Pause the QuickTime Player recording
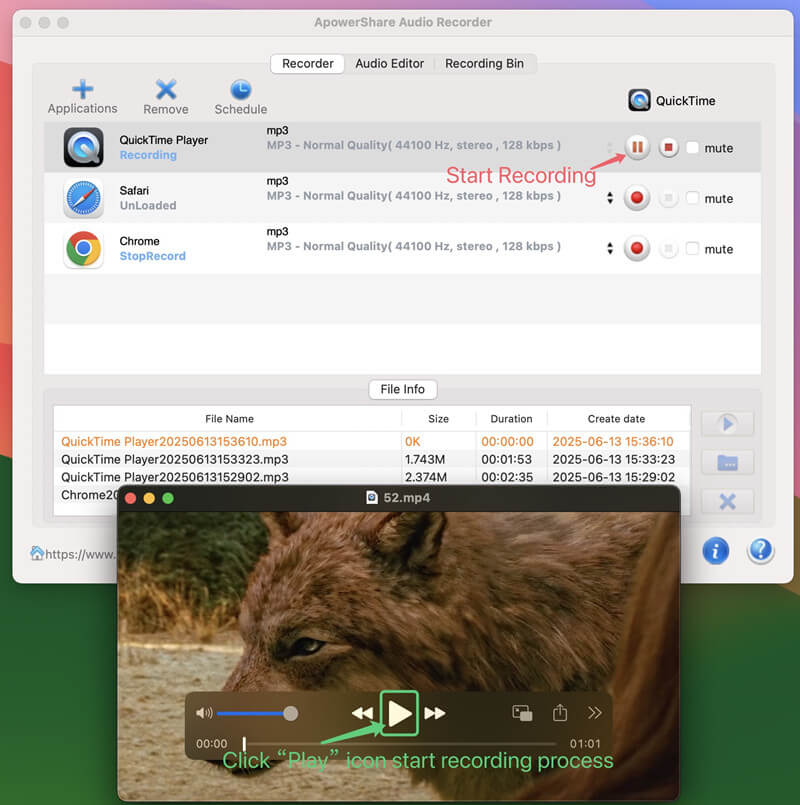The width and height of the screenshot is (800, 805). point(637,148)
